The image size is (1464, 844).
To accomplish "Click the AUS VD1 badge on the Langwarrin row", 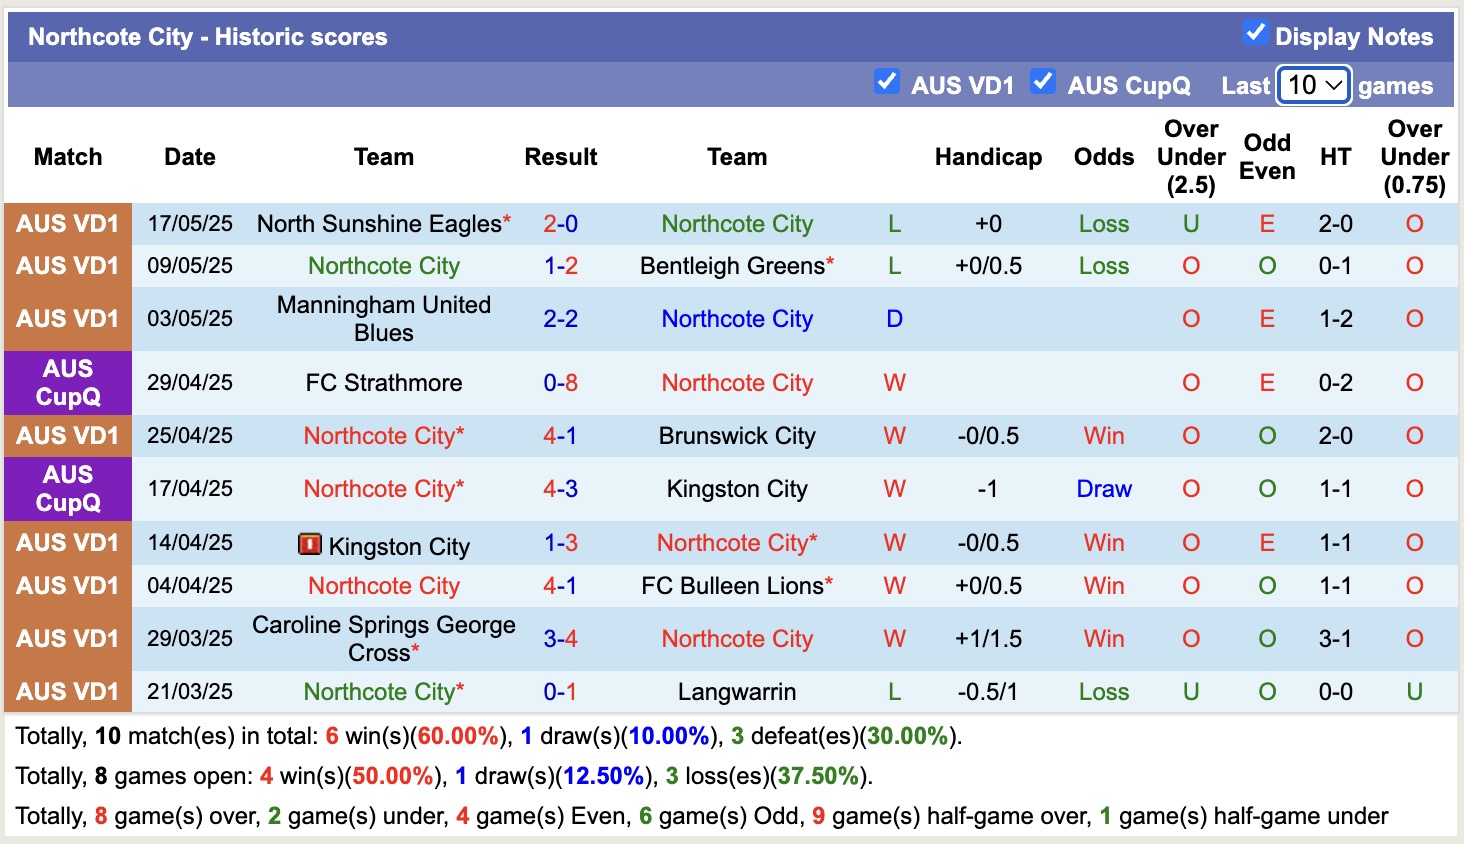I will [67, 691].
